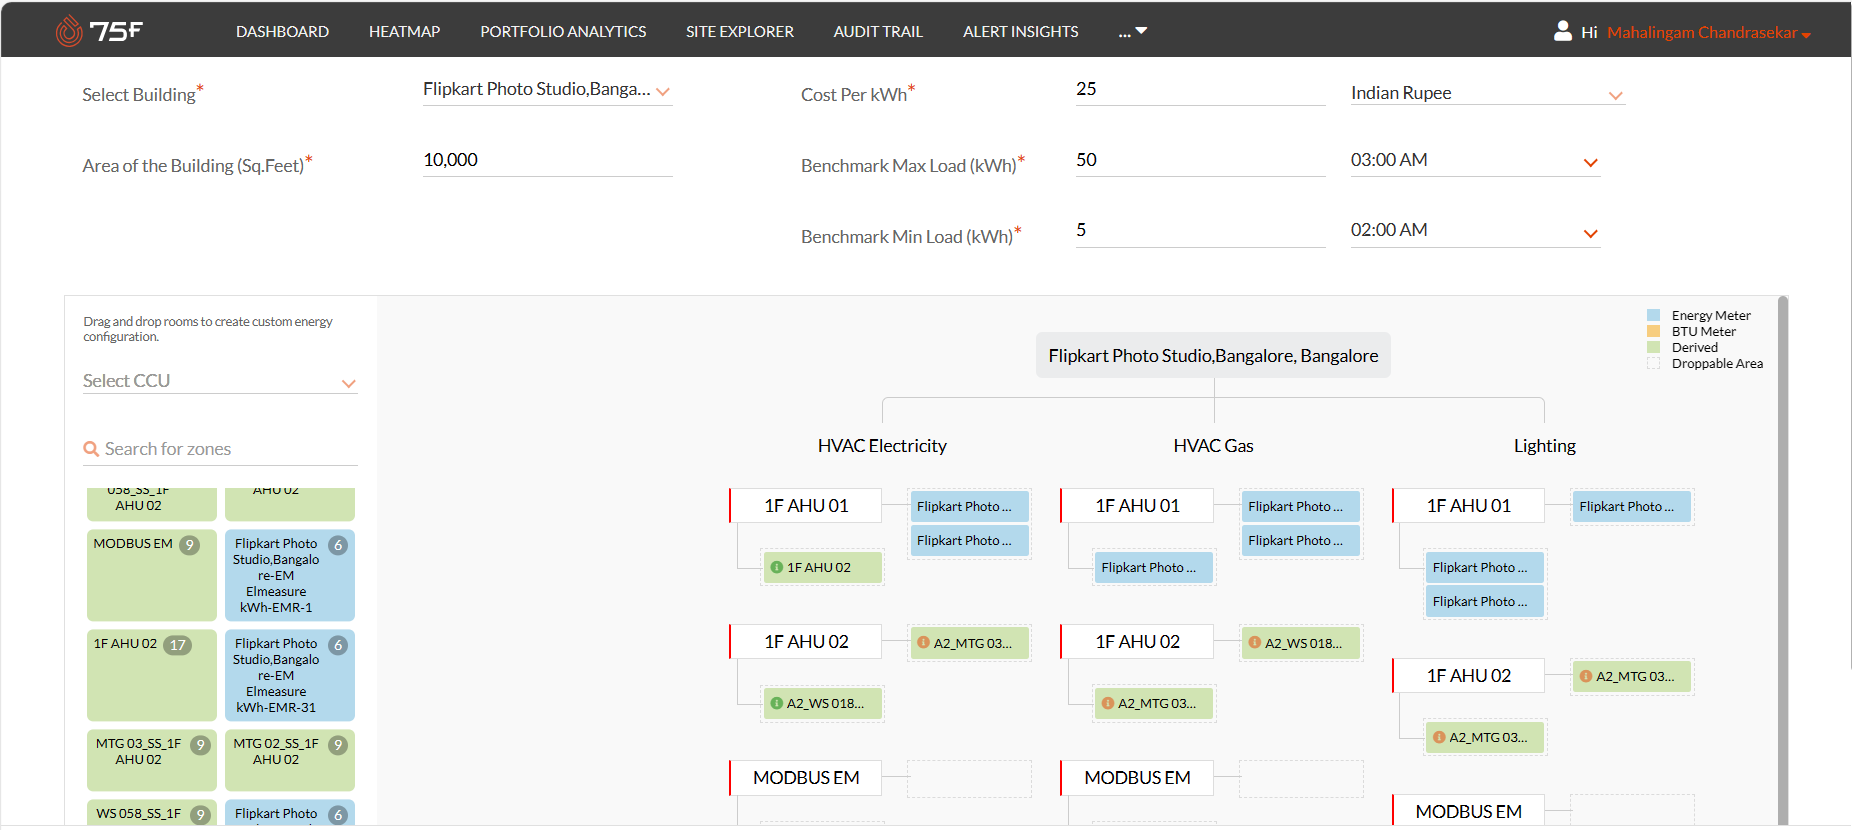Click badge 9 on WS 058_SS_1F card

point(200,815)
